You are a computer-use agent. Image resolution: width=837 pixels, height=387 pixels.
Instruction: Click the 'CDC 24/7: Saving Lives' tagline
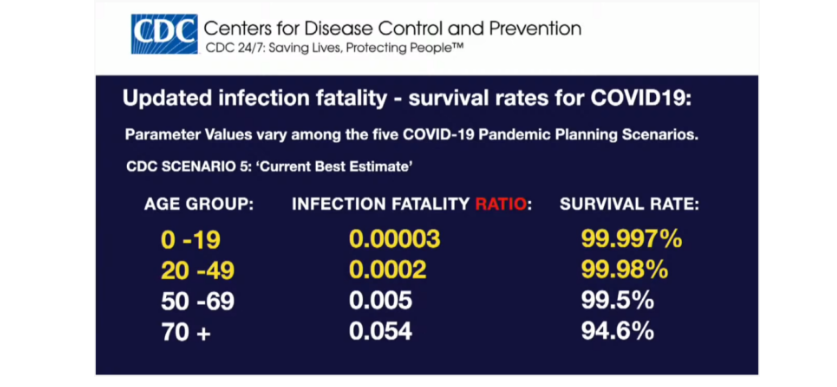tap(335, 48)
